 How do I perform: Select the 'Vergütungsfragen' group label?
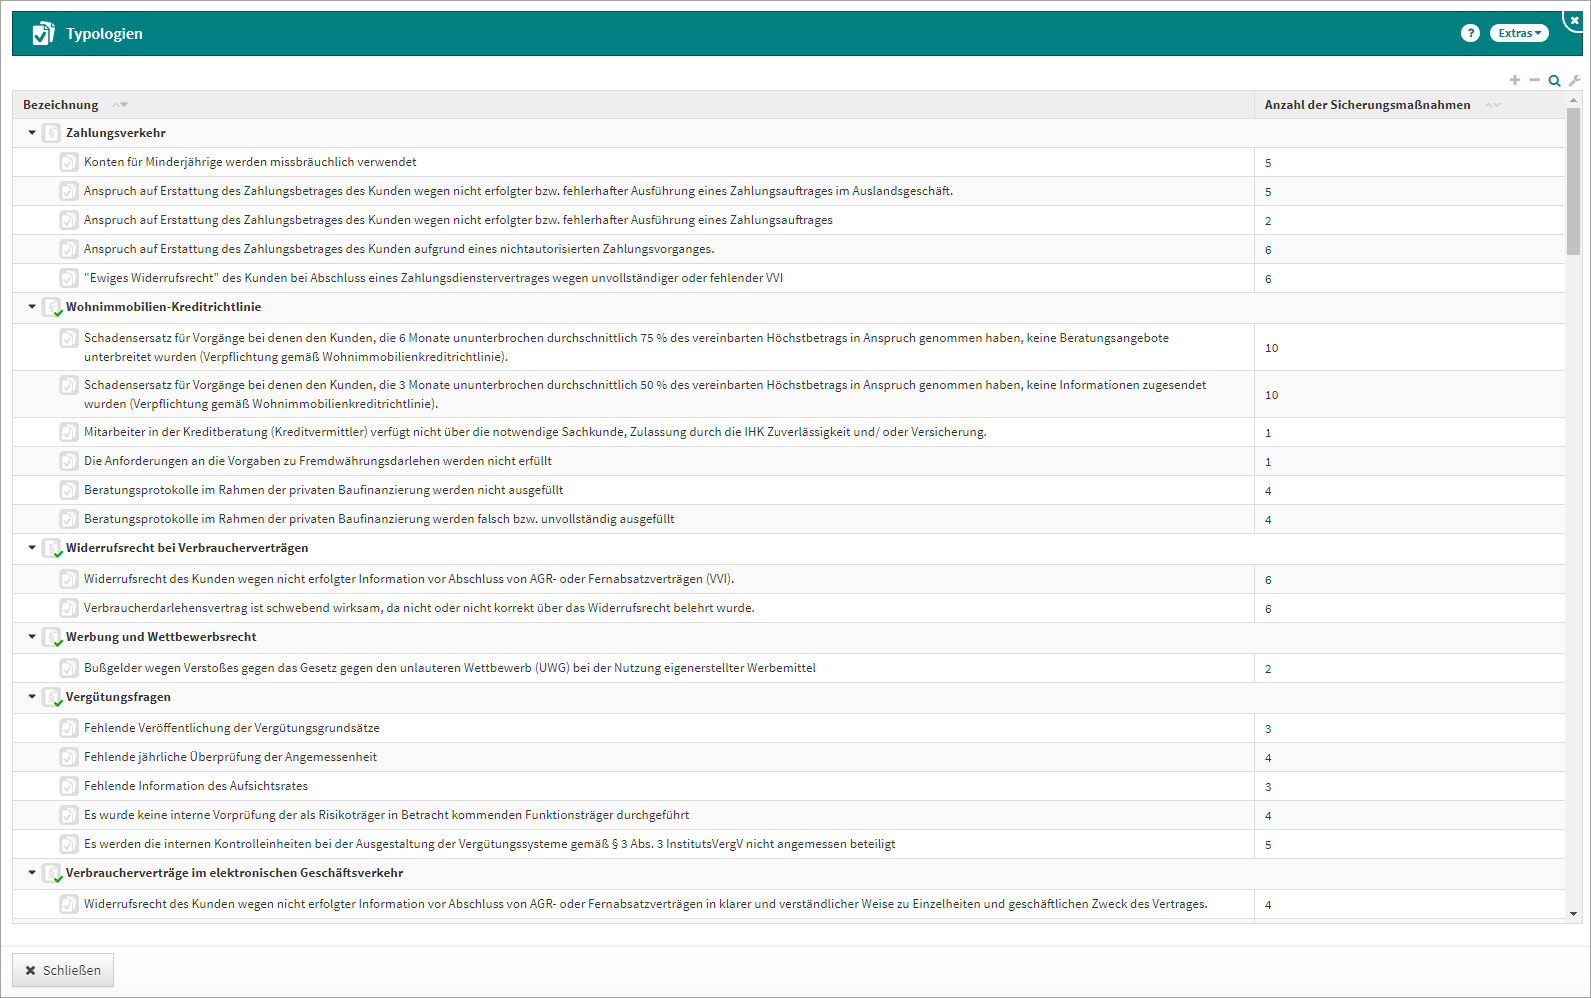118,697
